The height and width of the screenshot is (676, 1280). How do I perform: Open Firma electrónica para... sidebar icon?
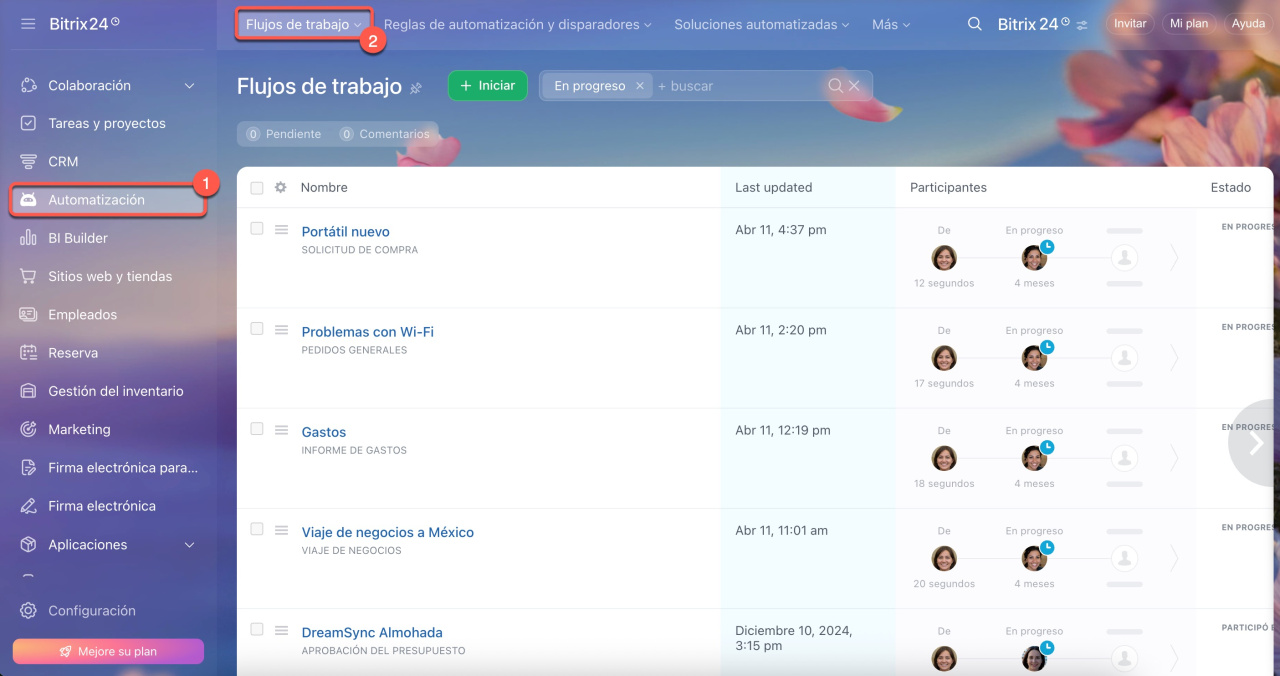click(x=29, y=467)
